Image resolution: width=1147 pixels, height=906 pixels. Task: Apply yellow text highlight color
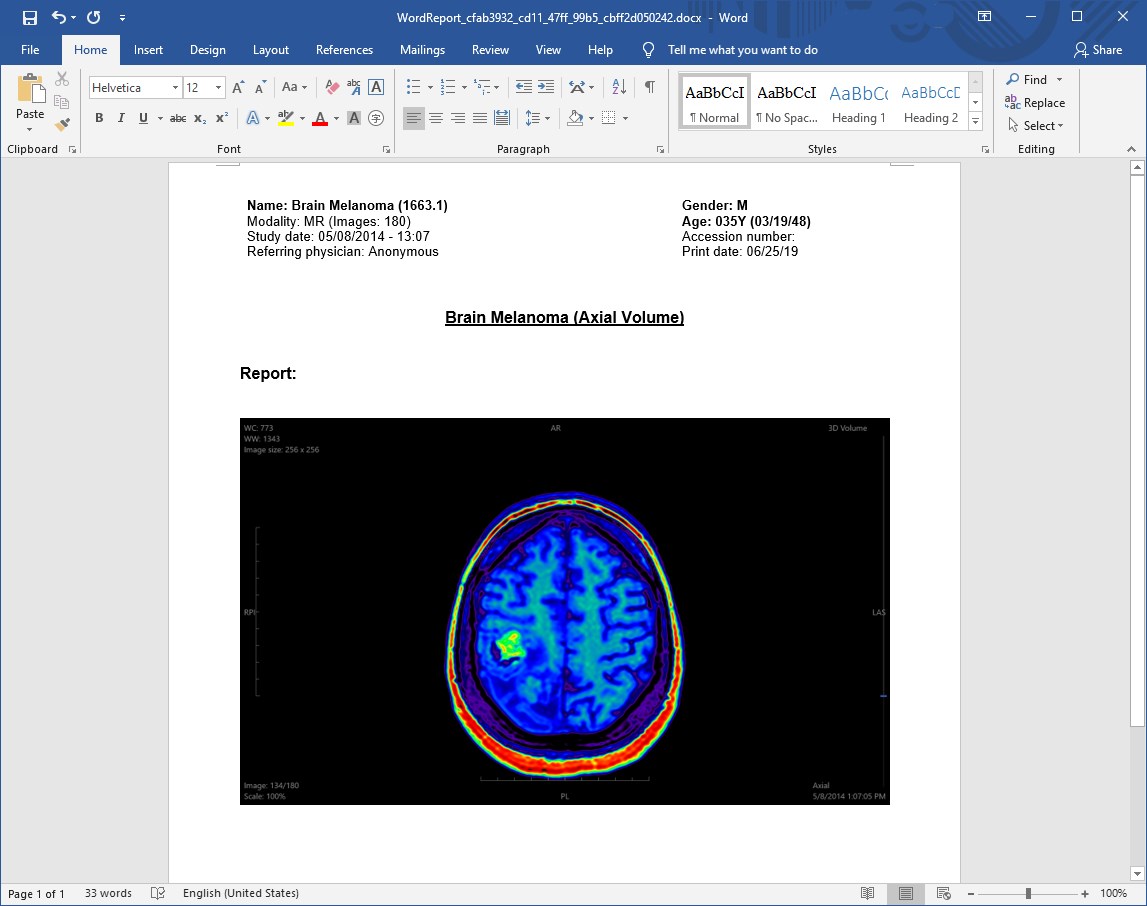coord(286,118)
